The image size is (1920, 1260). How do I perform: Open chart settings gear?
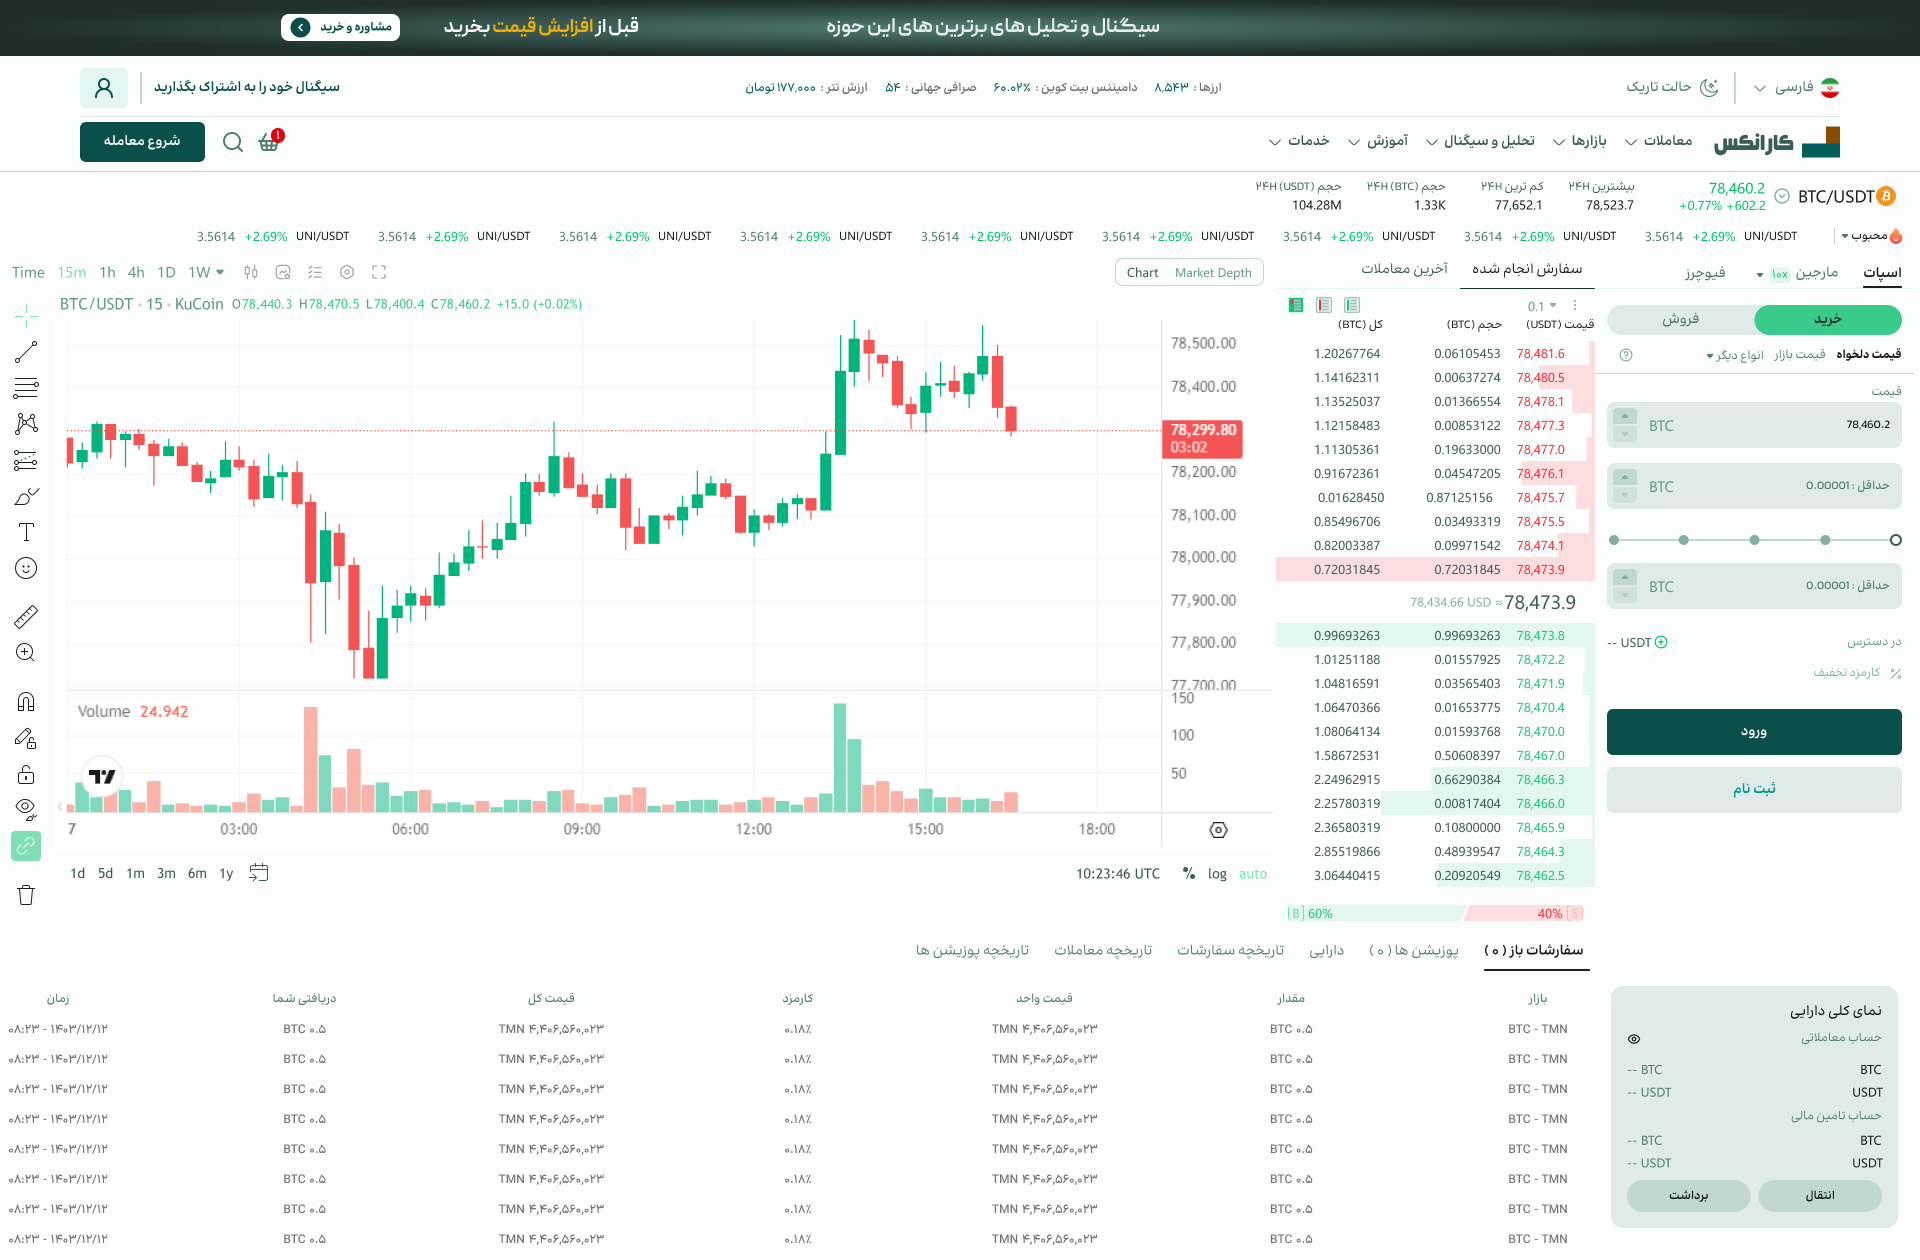click(x=347, y=272)
